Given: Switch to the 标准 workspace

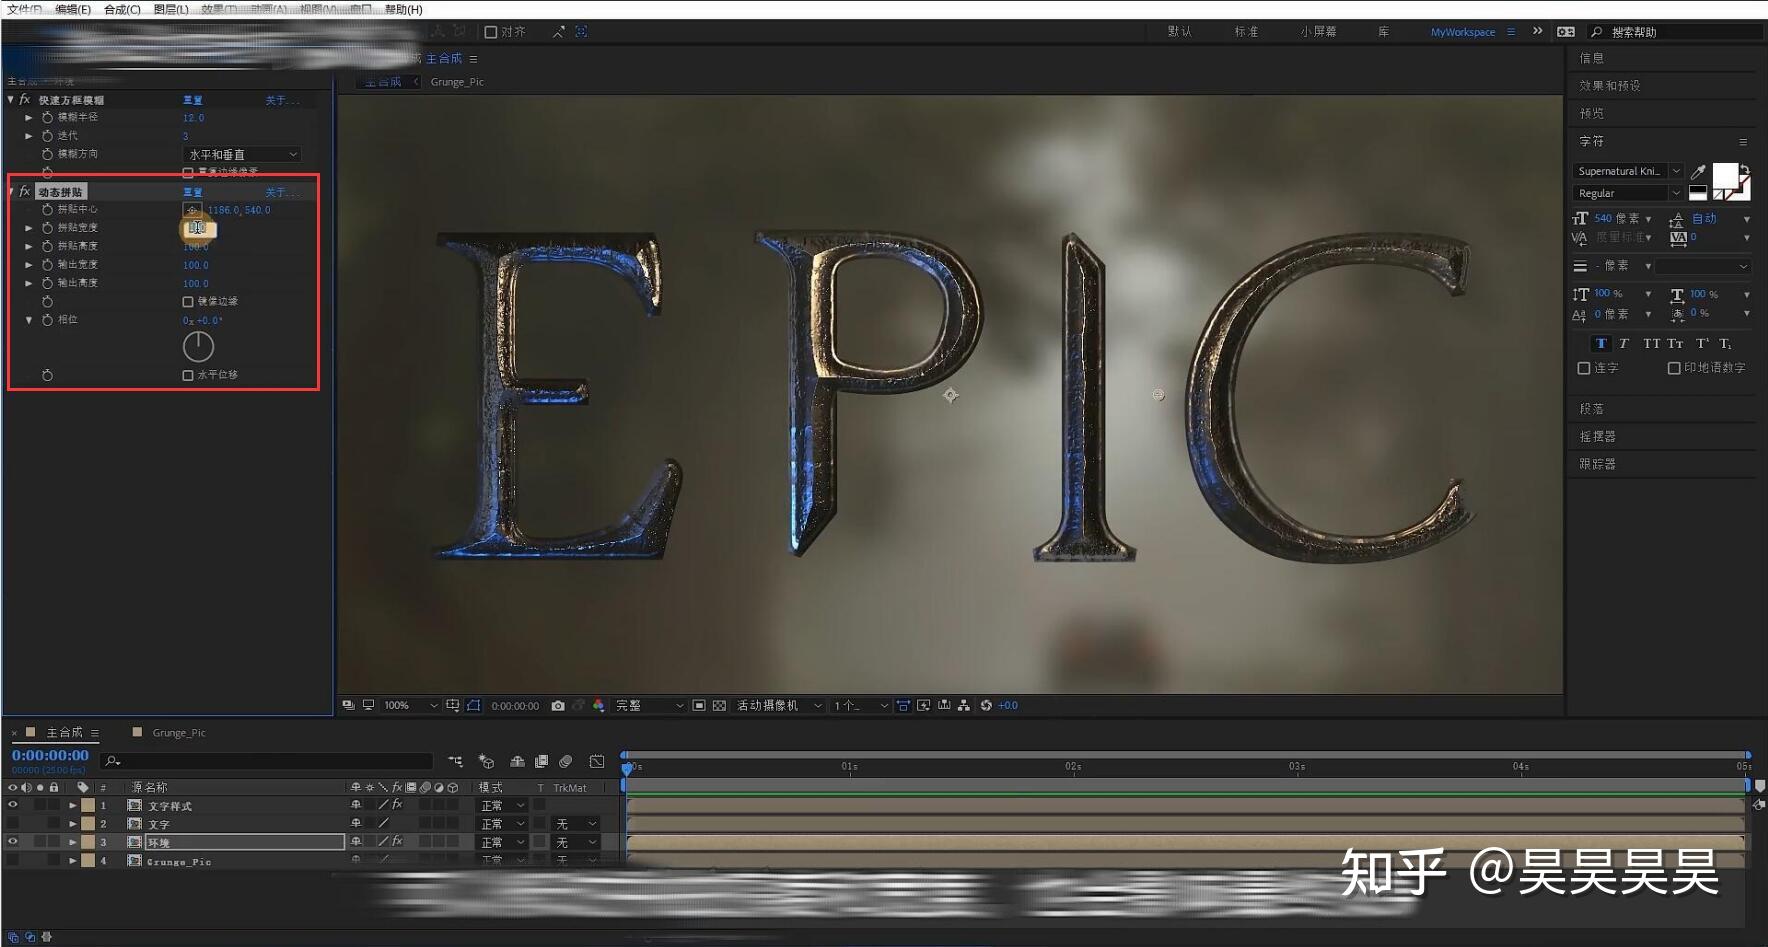Looking at the screenshot, I should [x=1246, y=32].
